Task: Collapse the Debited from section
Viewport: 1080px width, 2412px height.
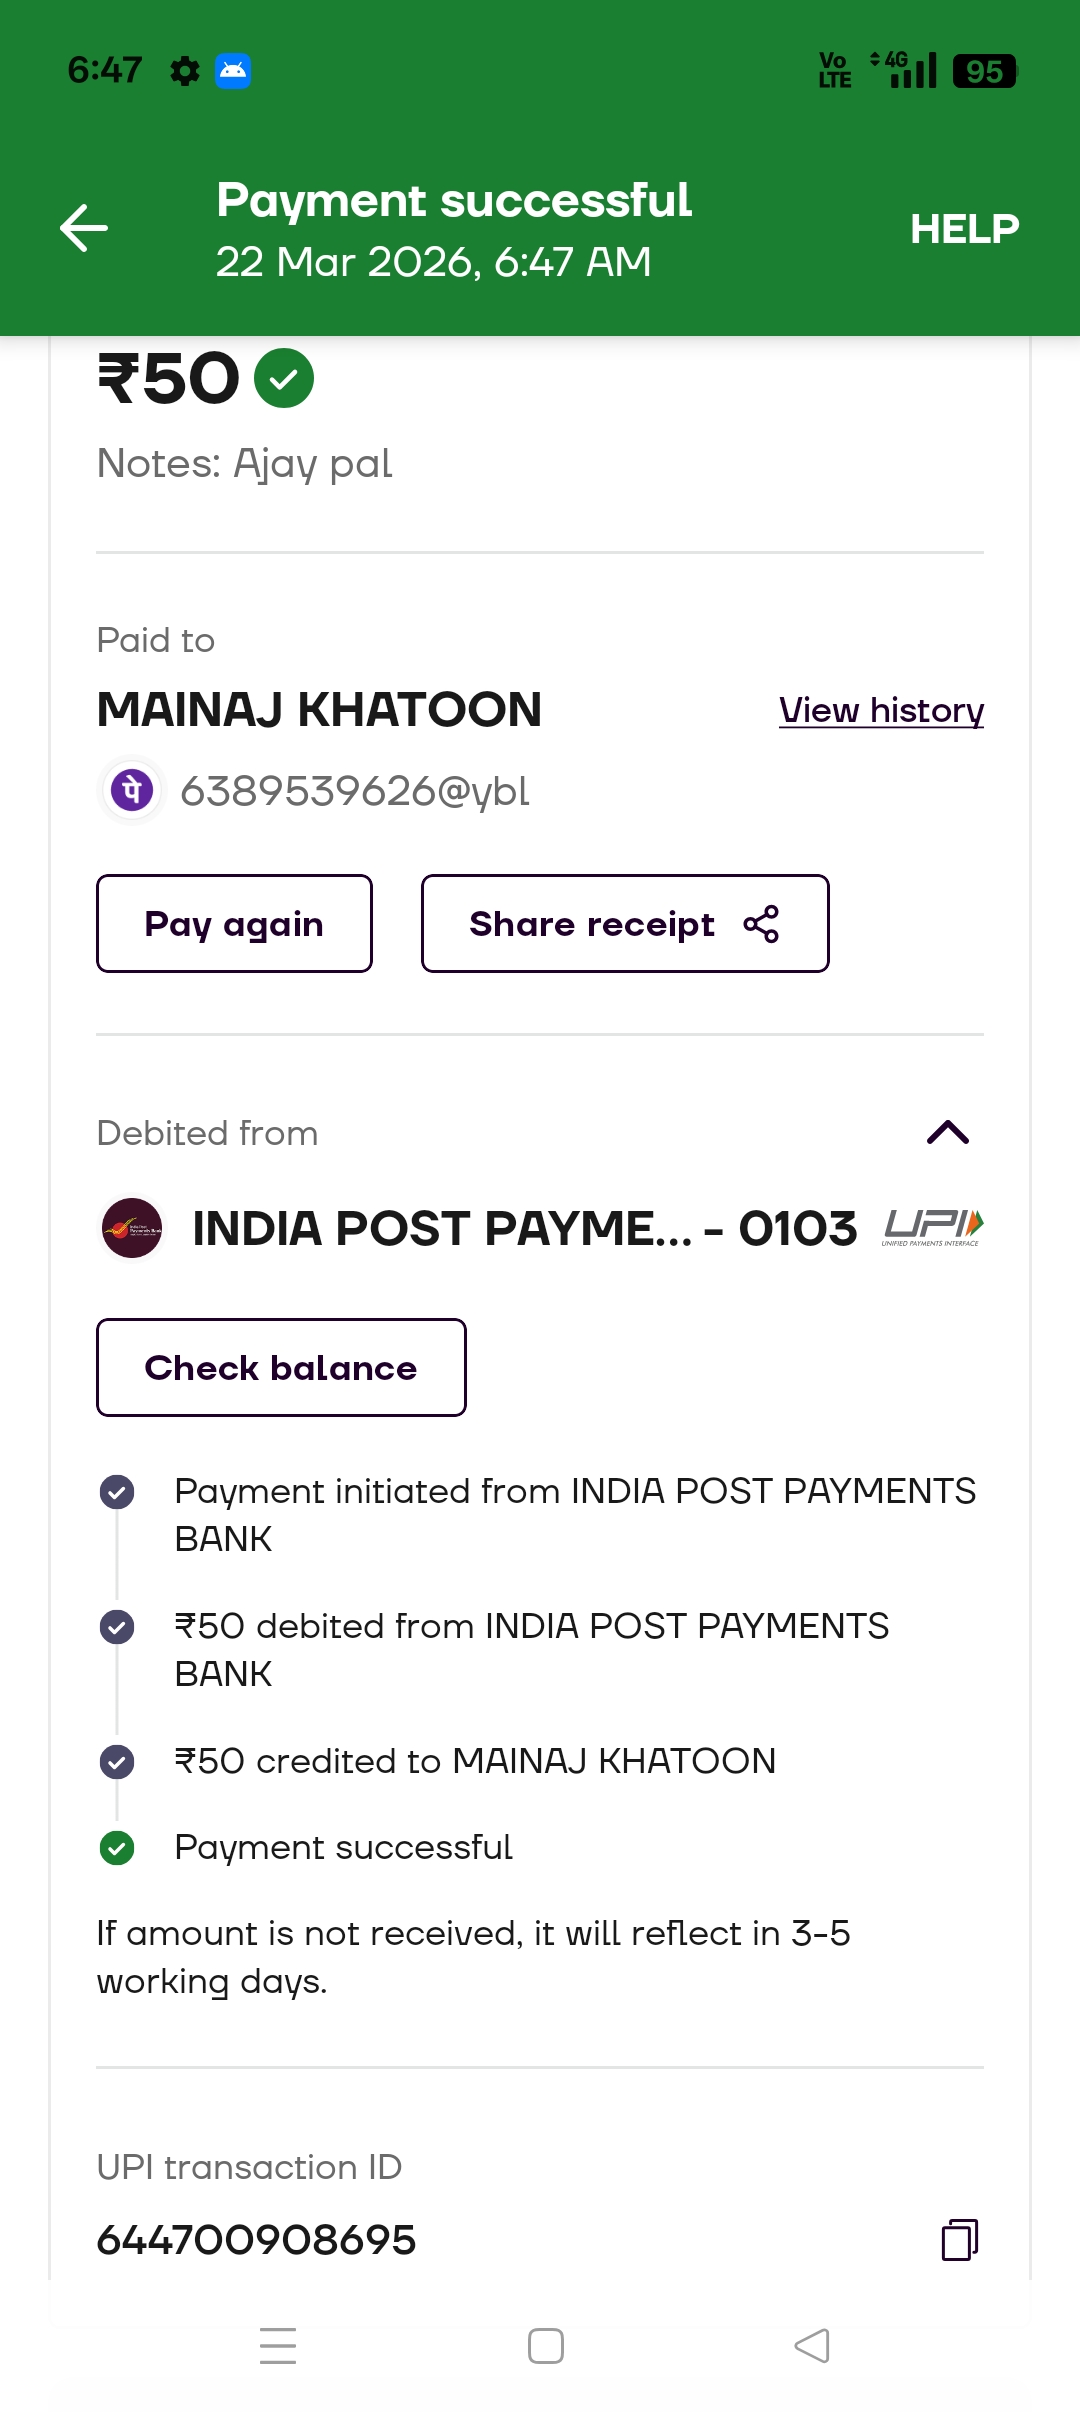Action: (948, 1132)
